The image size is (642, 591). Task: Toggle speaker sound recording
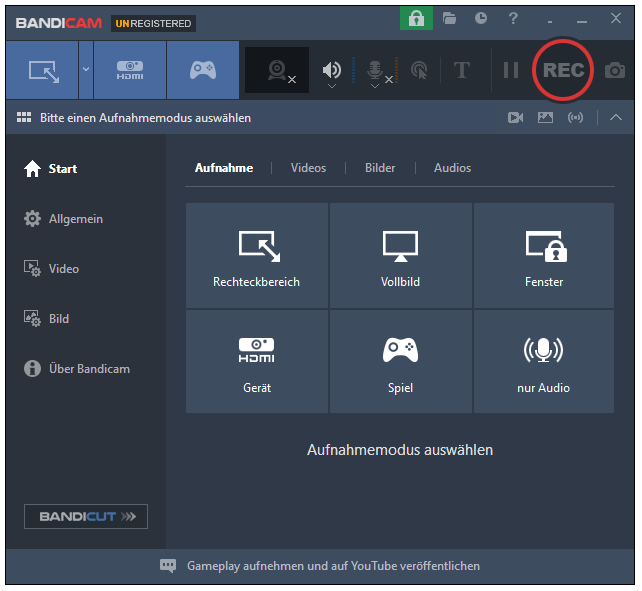click(332, 70)
